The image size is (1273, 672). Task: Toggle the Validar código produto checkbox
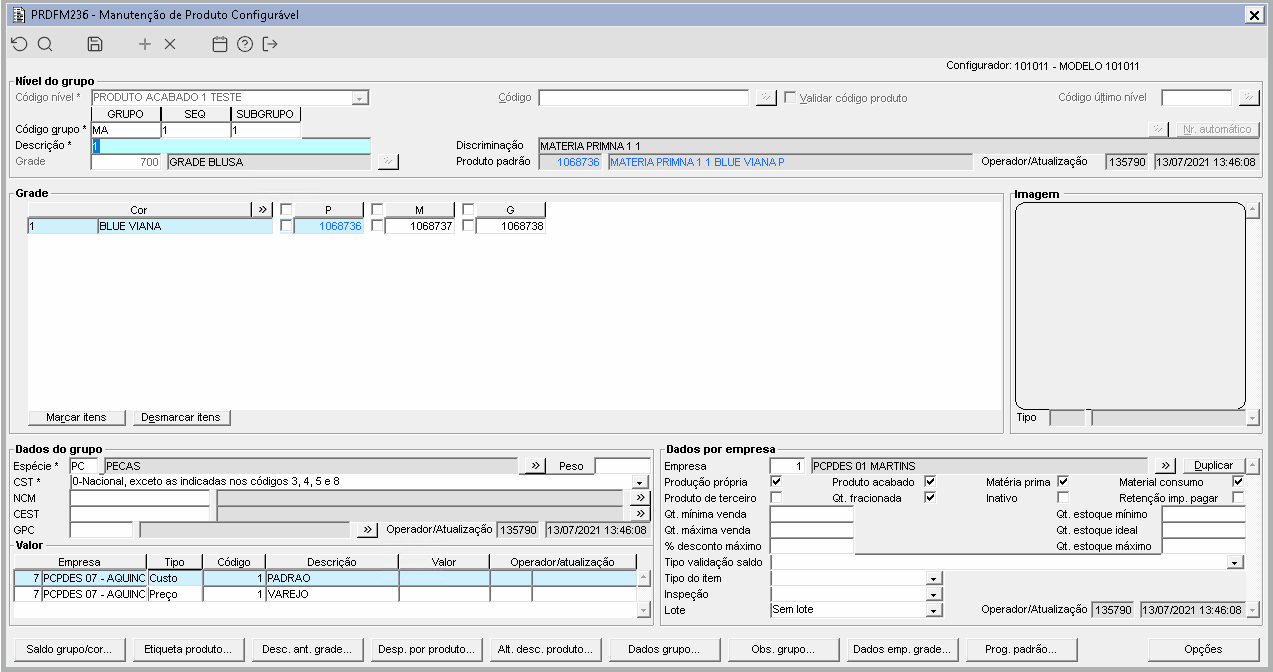790,98
